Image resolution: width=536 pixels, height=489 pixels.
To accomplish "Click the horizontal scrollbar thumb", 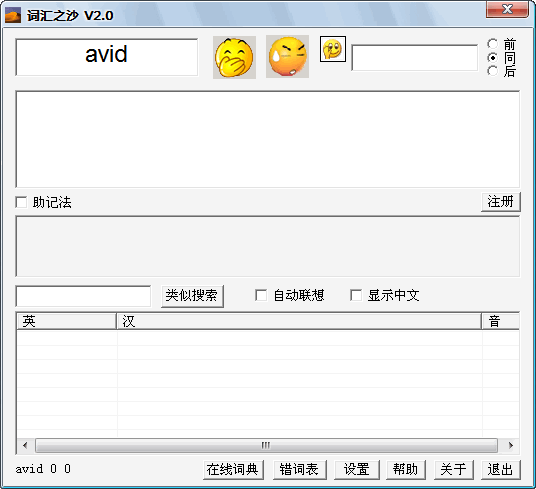I will [266, 445].
